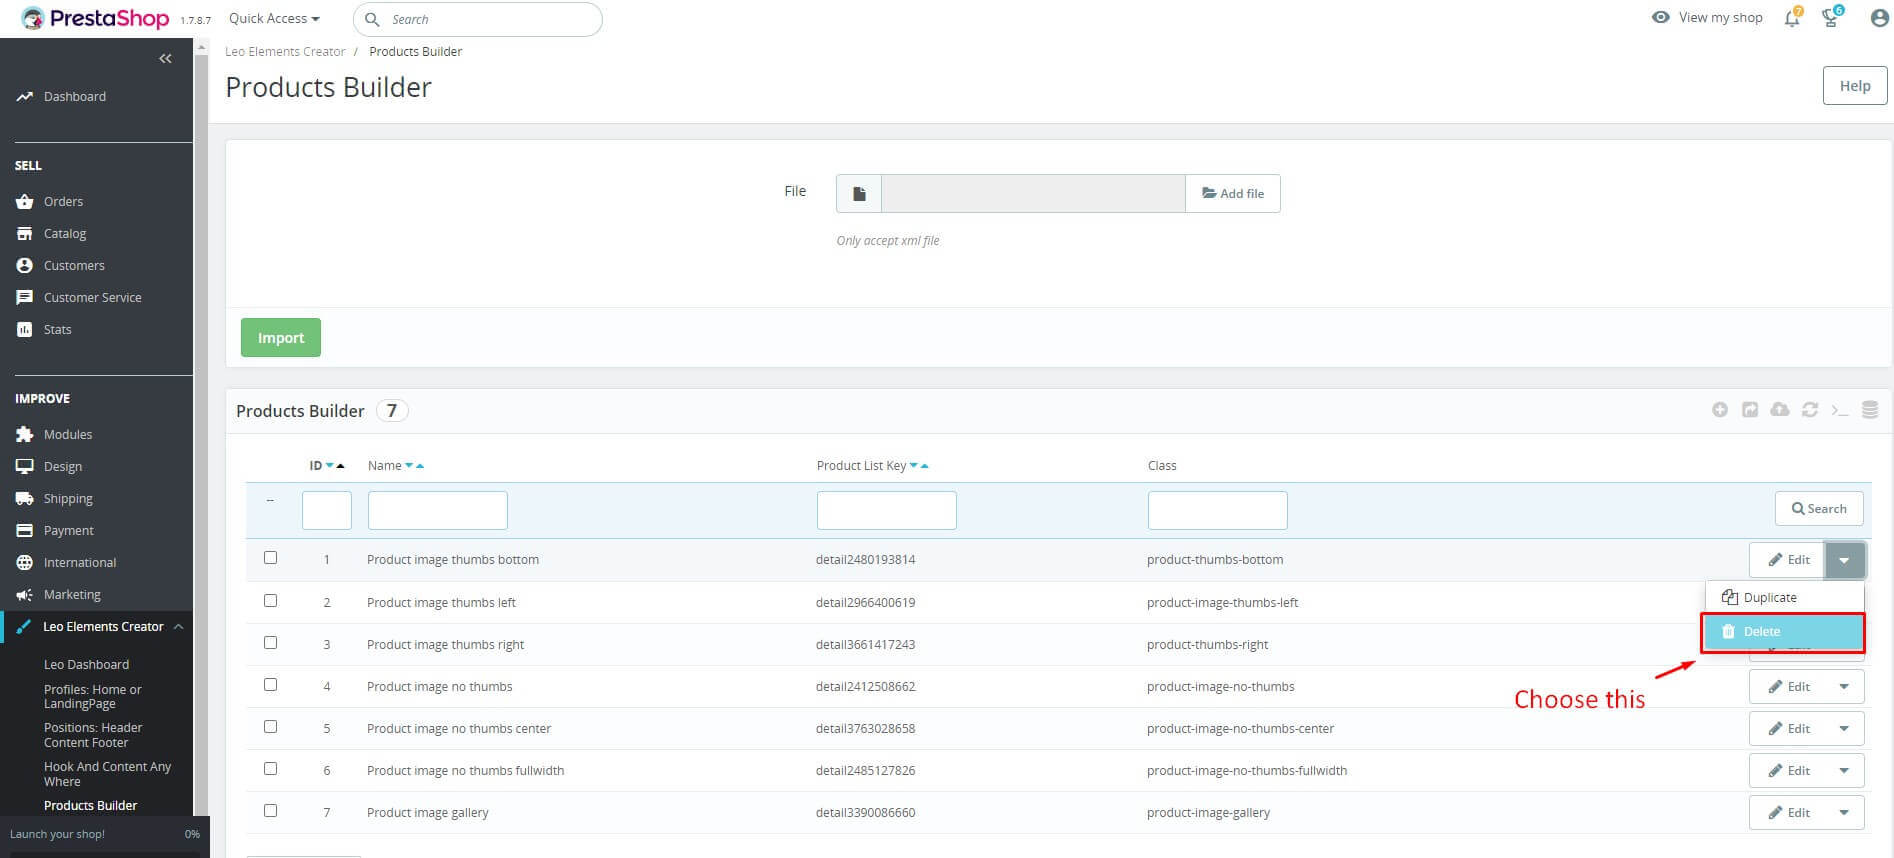Click the database stack icon in the panel header
Screen dimensions: 1894x858
(x=1870, y=410)
